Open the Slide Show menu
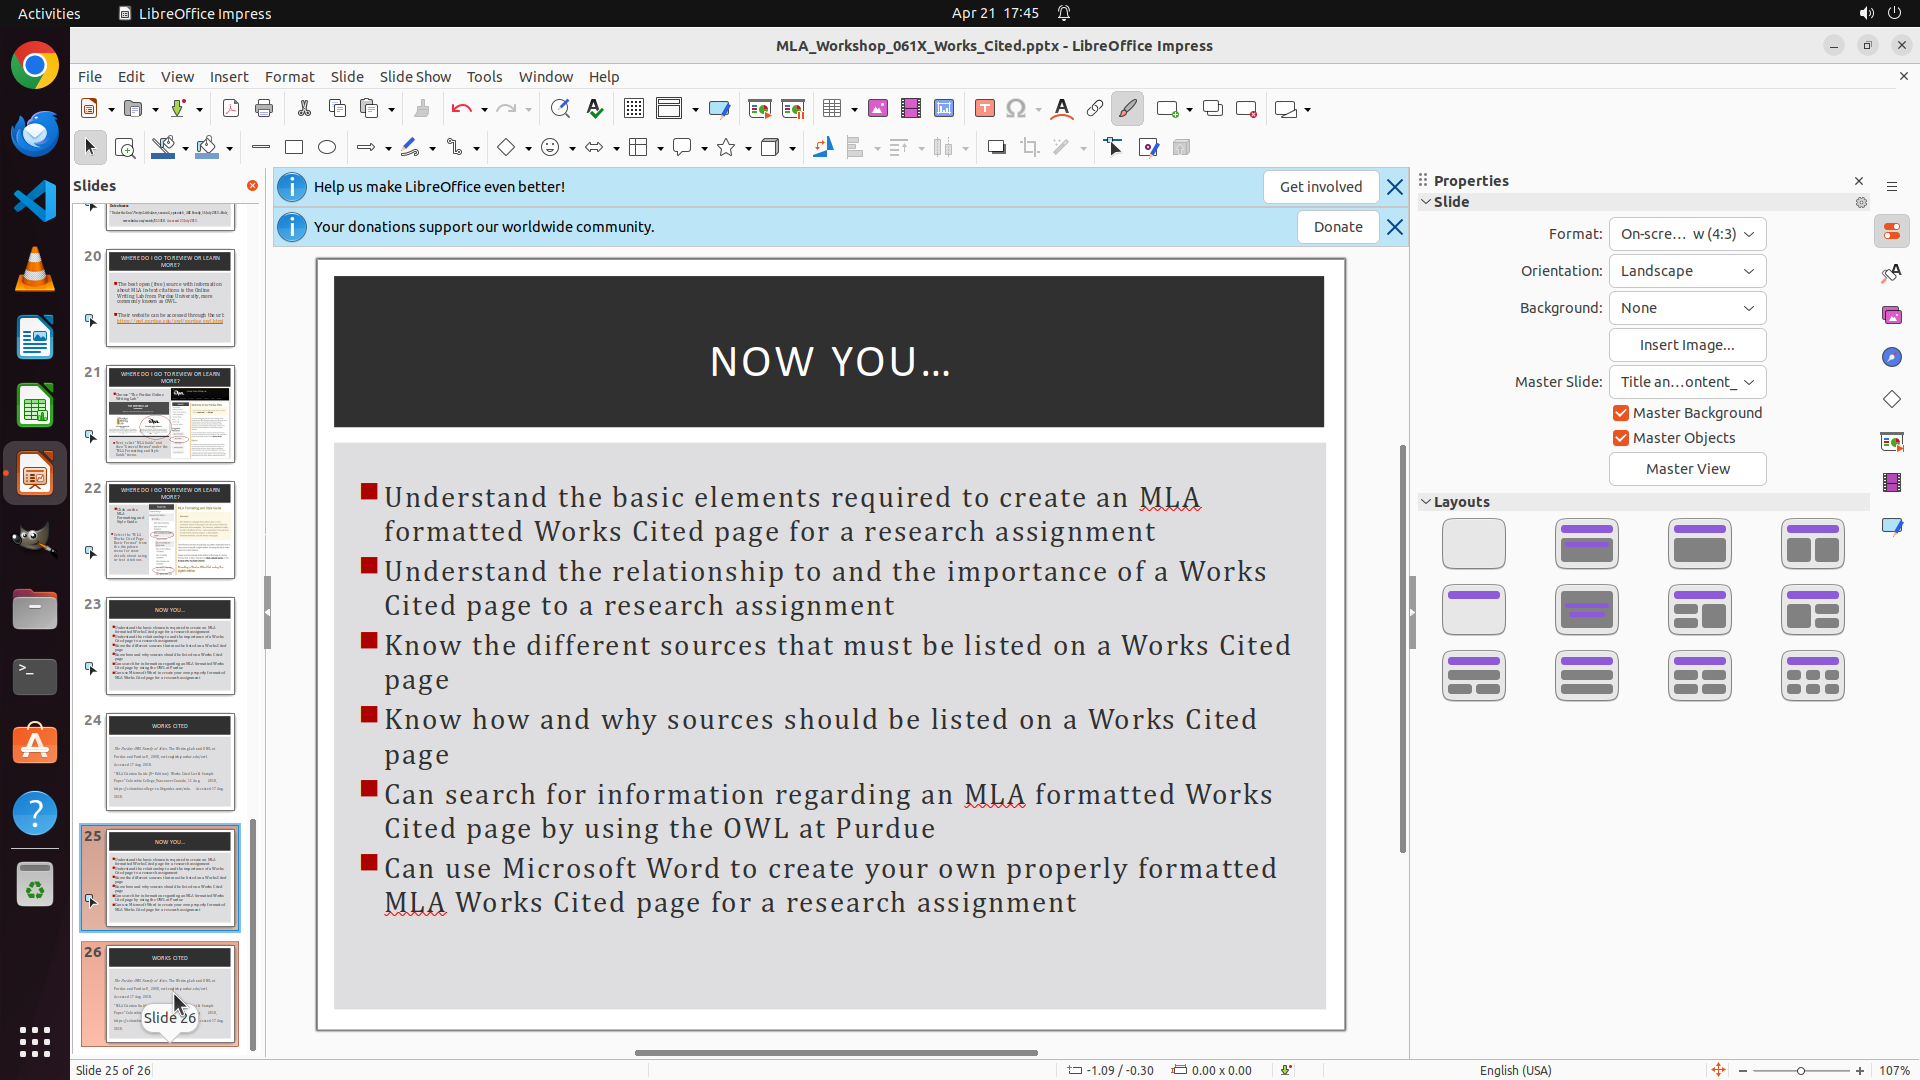The image size is (1920, 1080). tap(415, 77)
